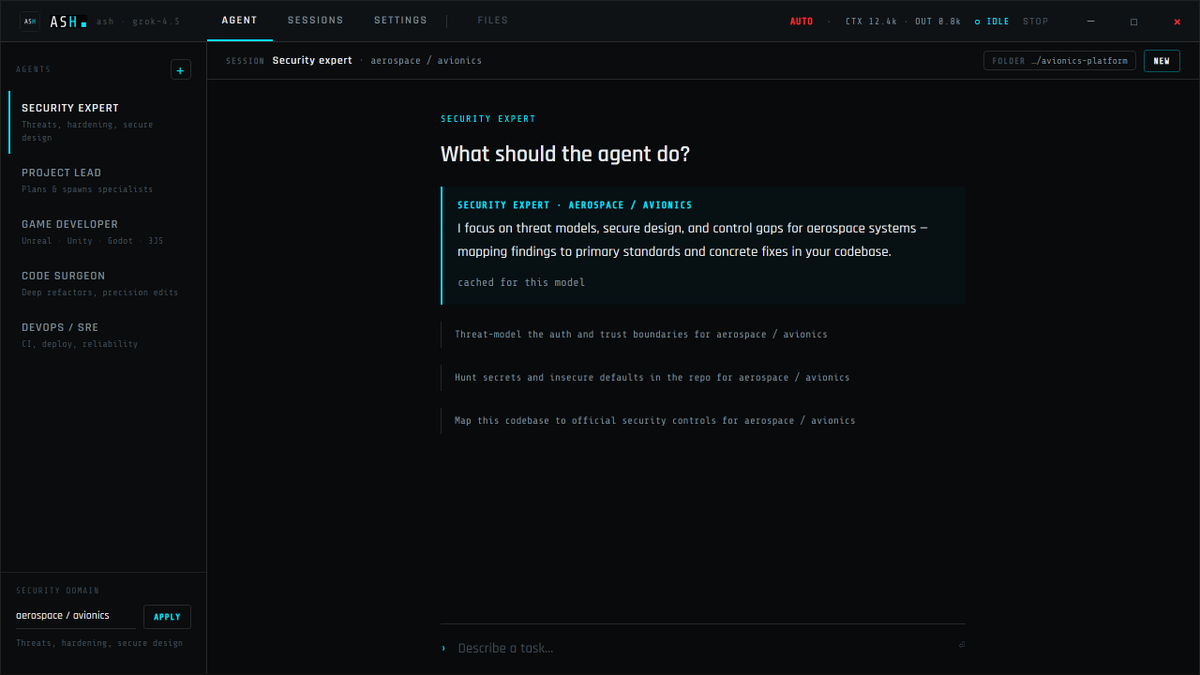
Task: Click the grok-4.5 model label
Action: click(x=156, y=21)
